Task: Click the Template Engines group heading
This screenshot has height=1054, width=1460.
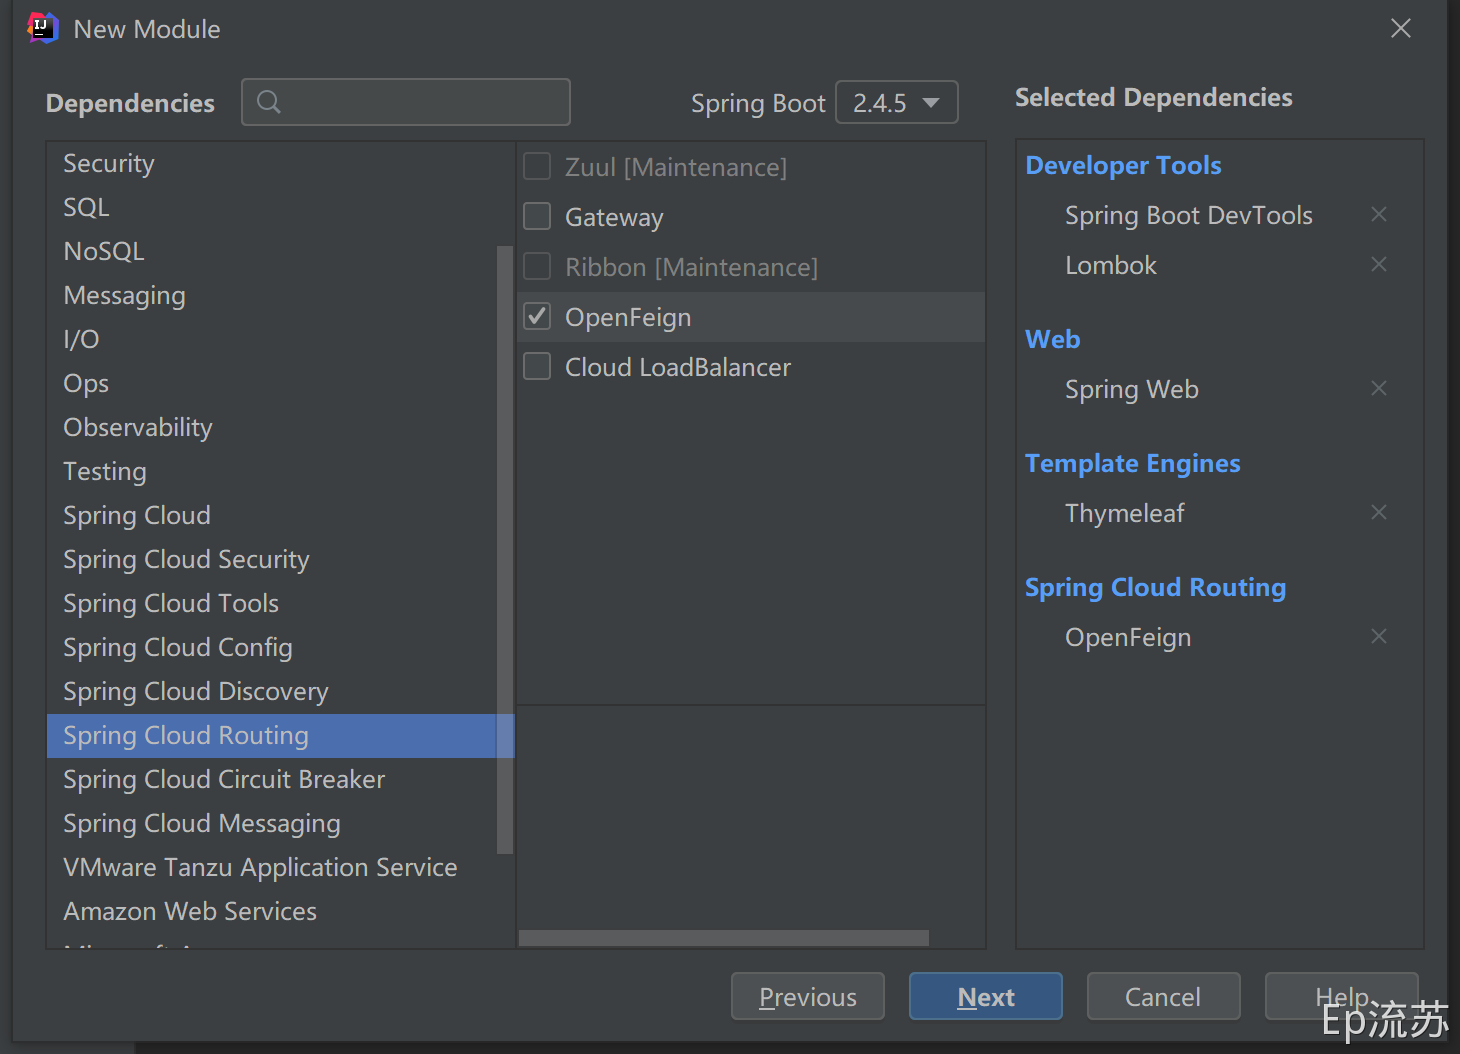Action: [x=1133, y=463]
